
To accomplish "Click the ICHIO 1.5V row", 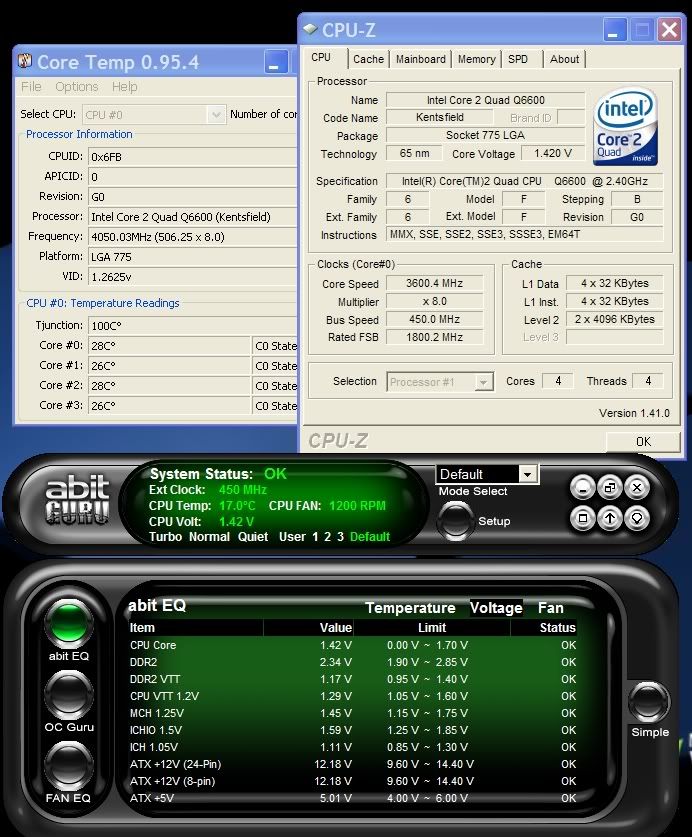I will point(353,730).
